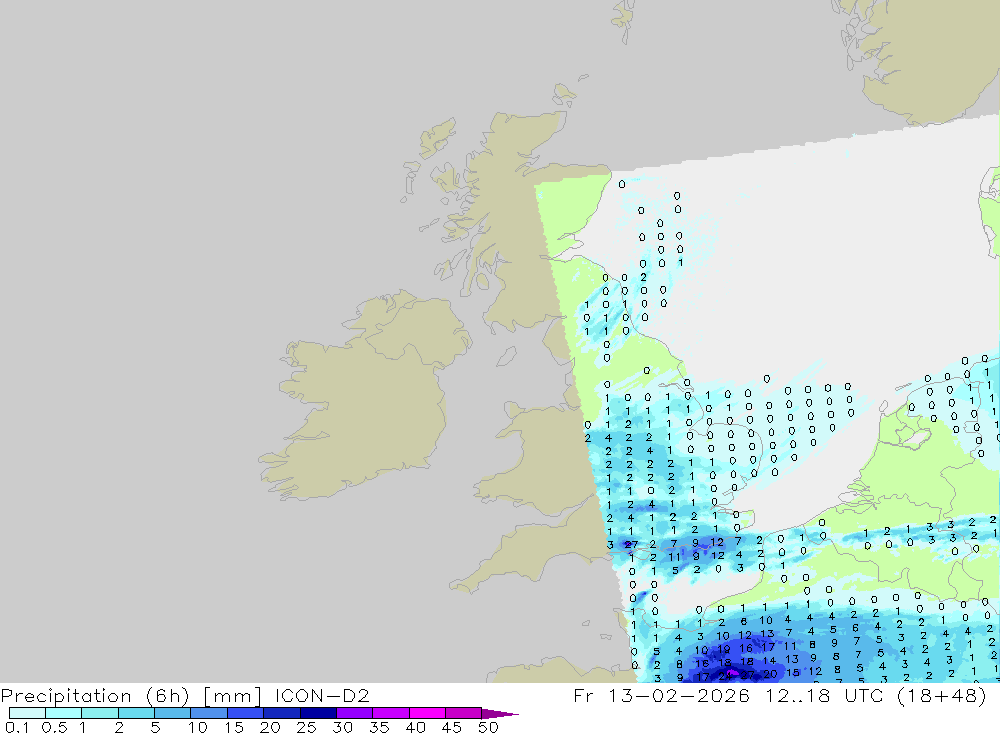Click the "24" precipitation value on the map
This screenshot has height=733, width=1000.
pyautogui.click(x=725, y=676)
